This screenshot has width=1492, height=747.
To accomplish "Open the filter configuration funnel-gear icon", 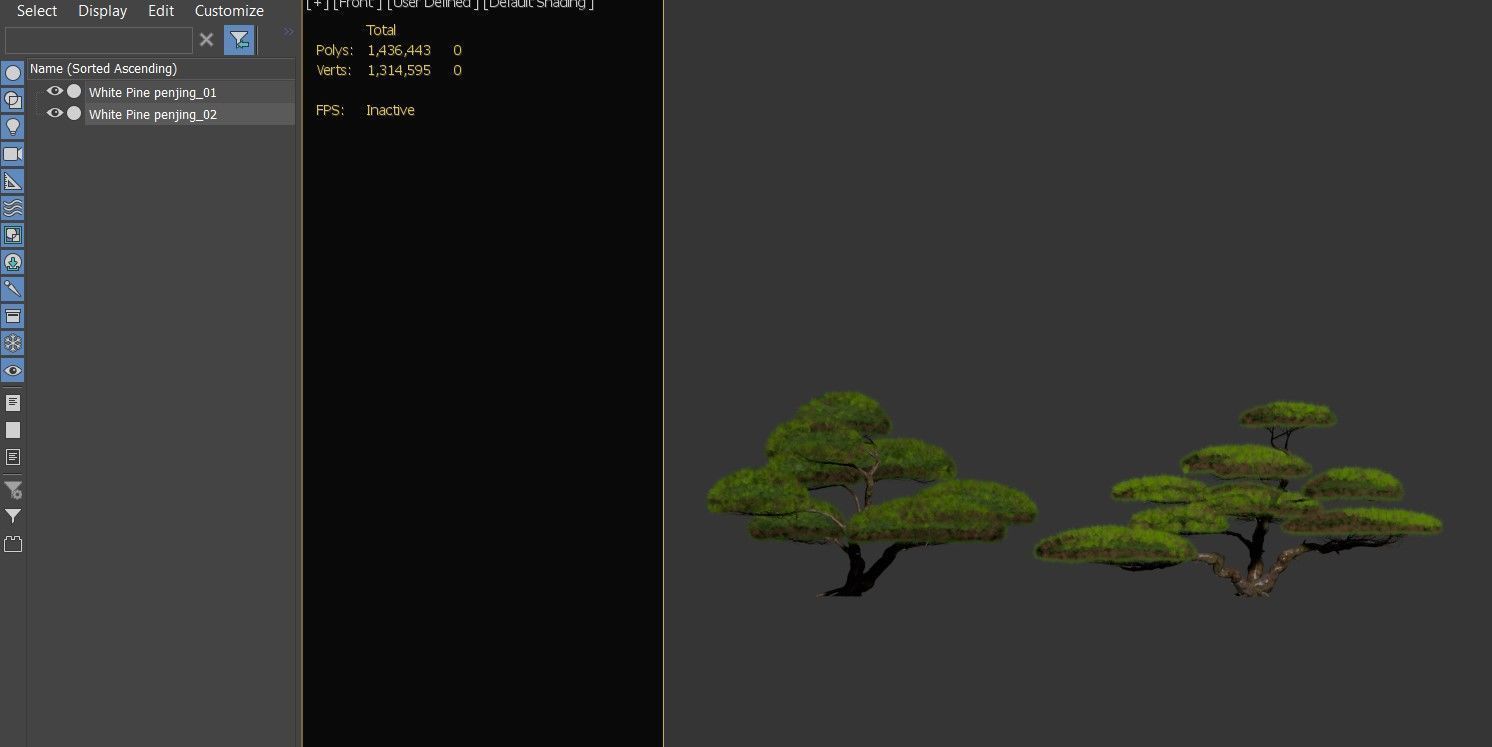I will tap(13, 490).
